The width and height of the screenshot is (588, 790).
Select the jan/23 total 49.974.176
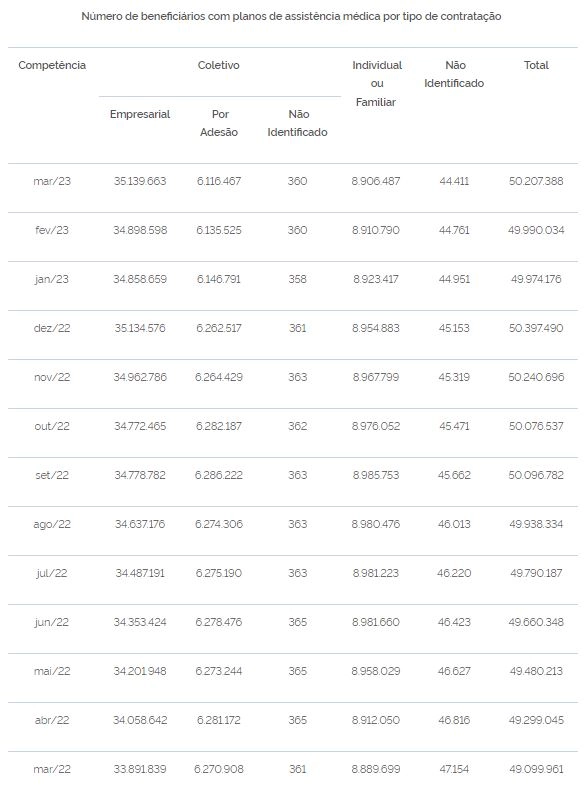tap(536, 279)
